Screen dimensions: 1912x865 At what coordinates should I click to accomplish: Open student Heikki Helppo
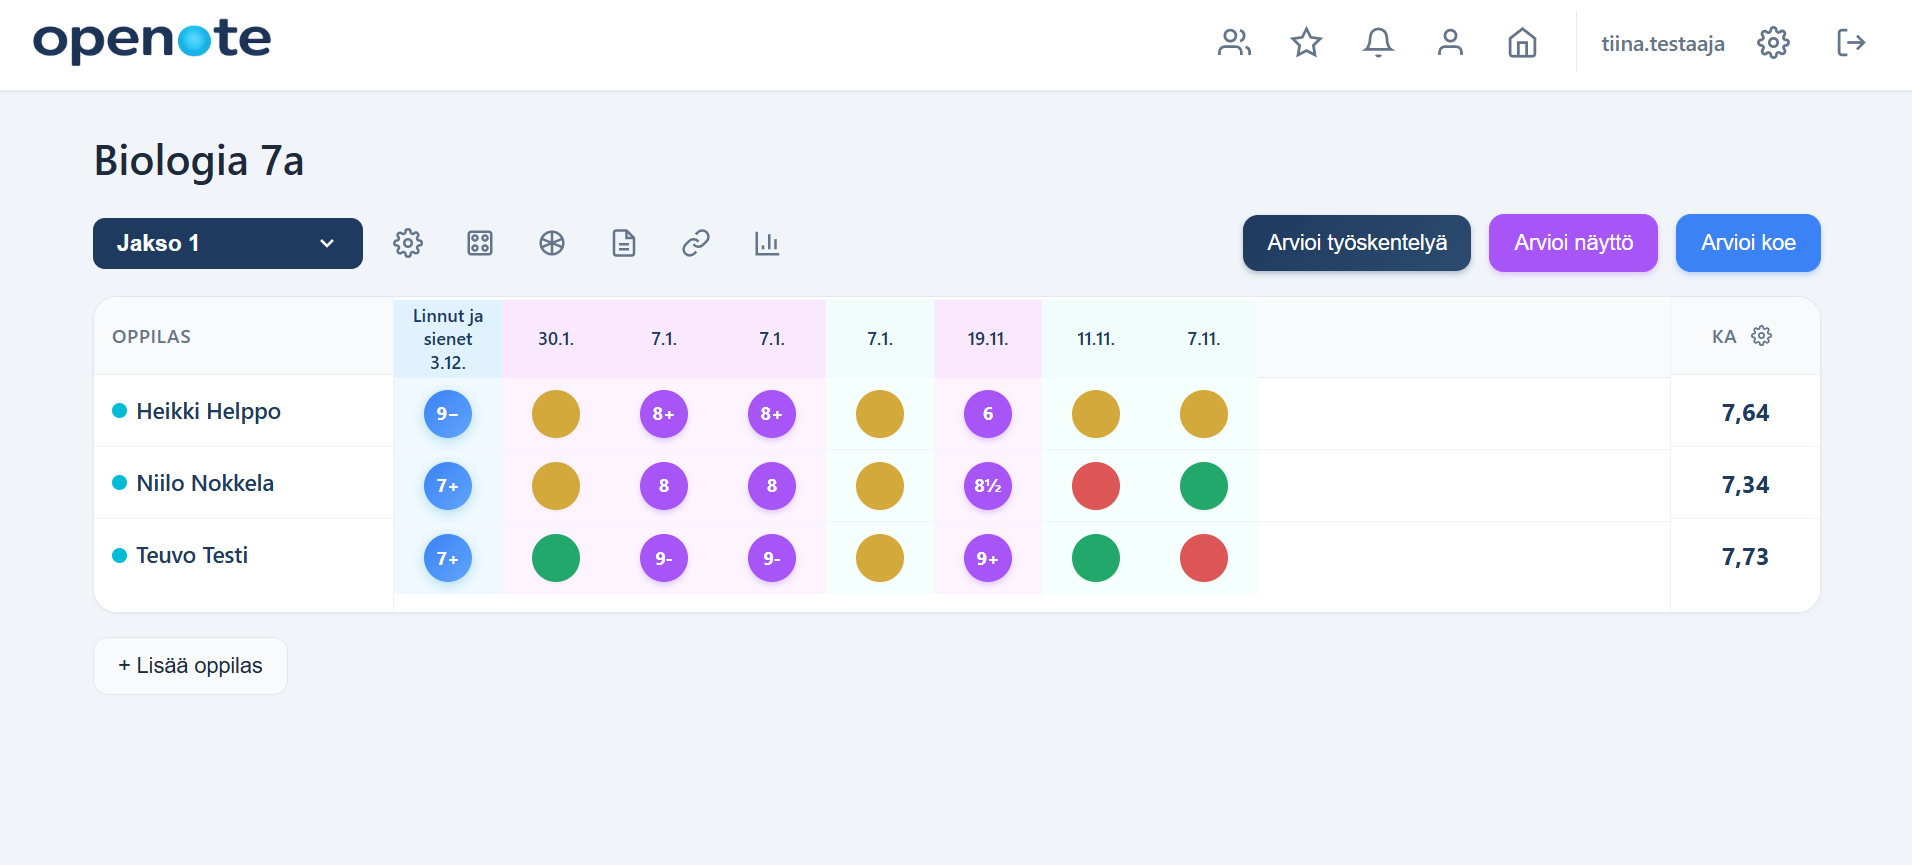tap(208, 411)
